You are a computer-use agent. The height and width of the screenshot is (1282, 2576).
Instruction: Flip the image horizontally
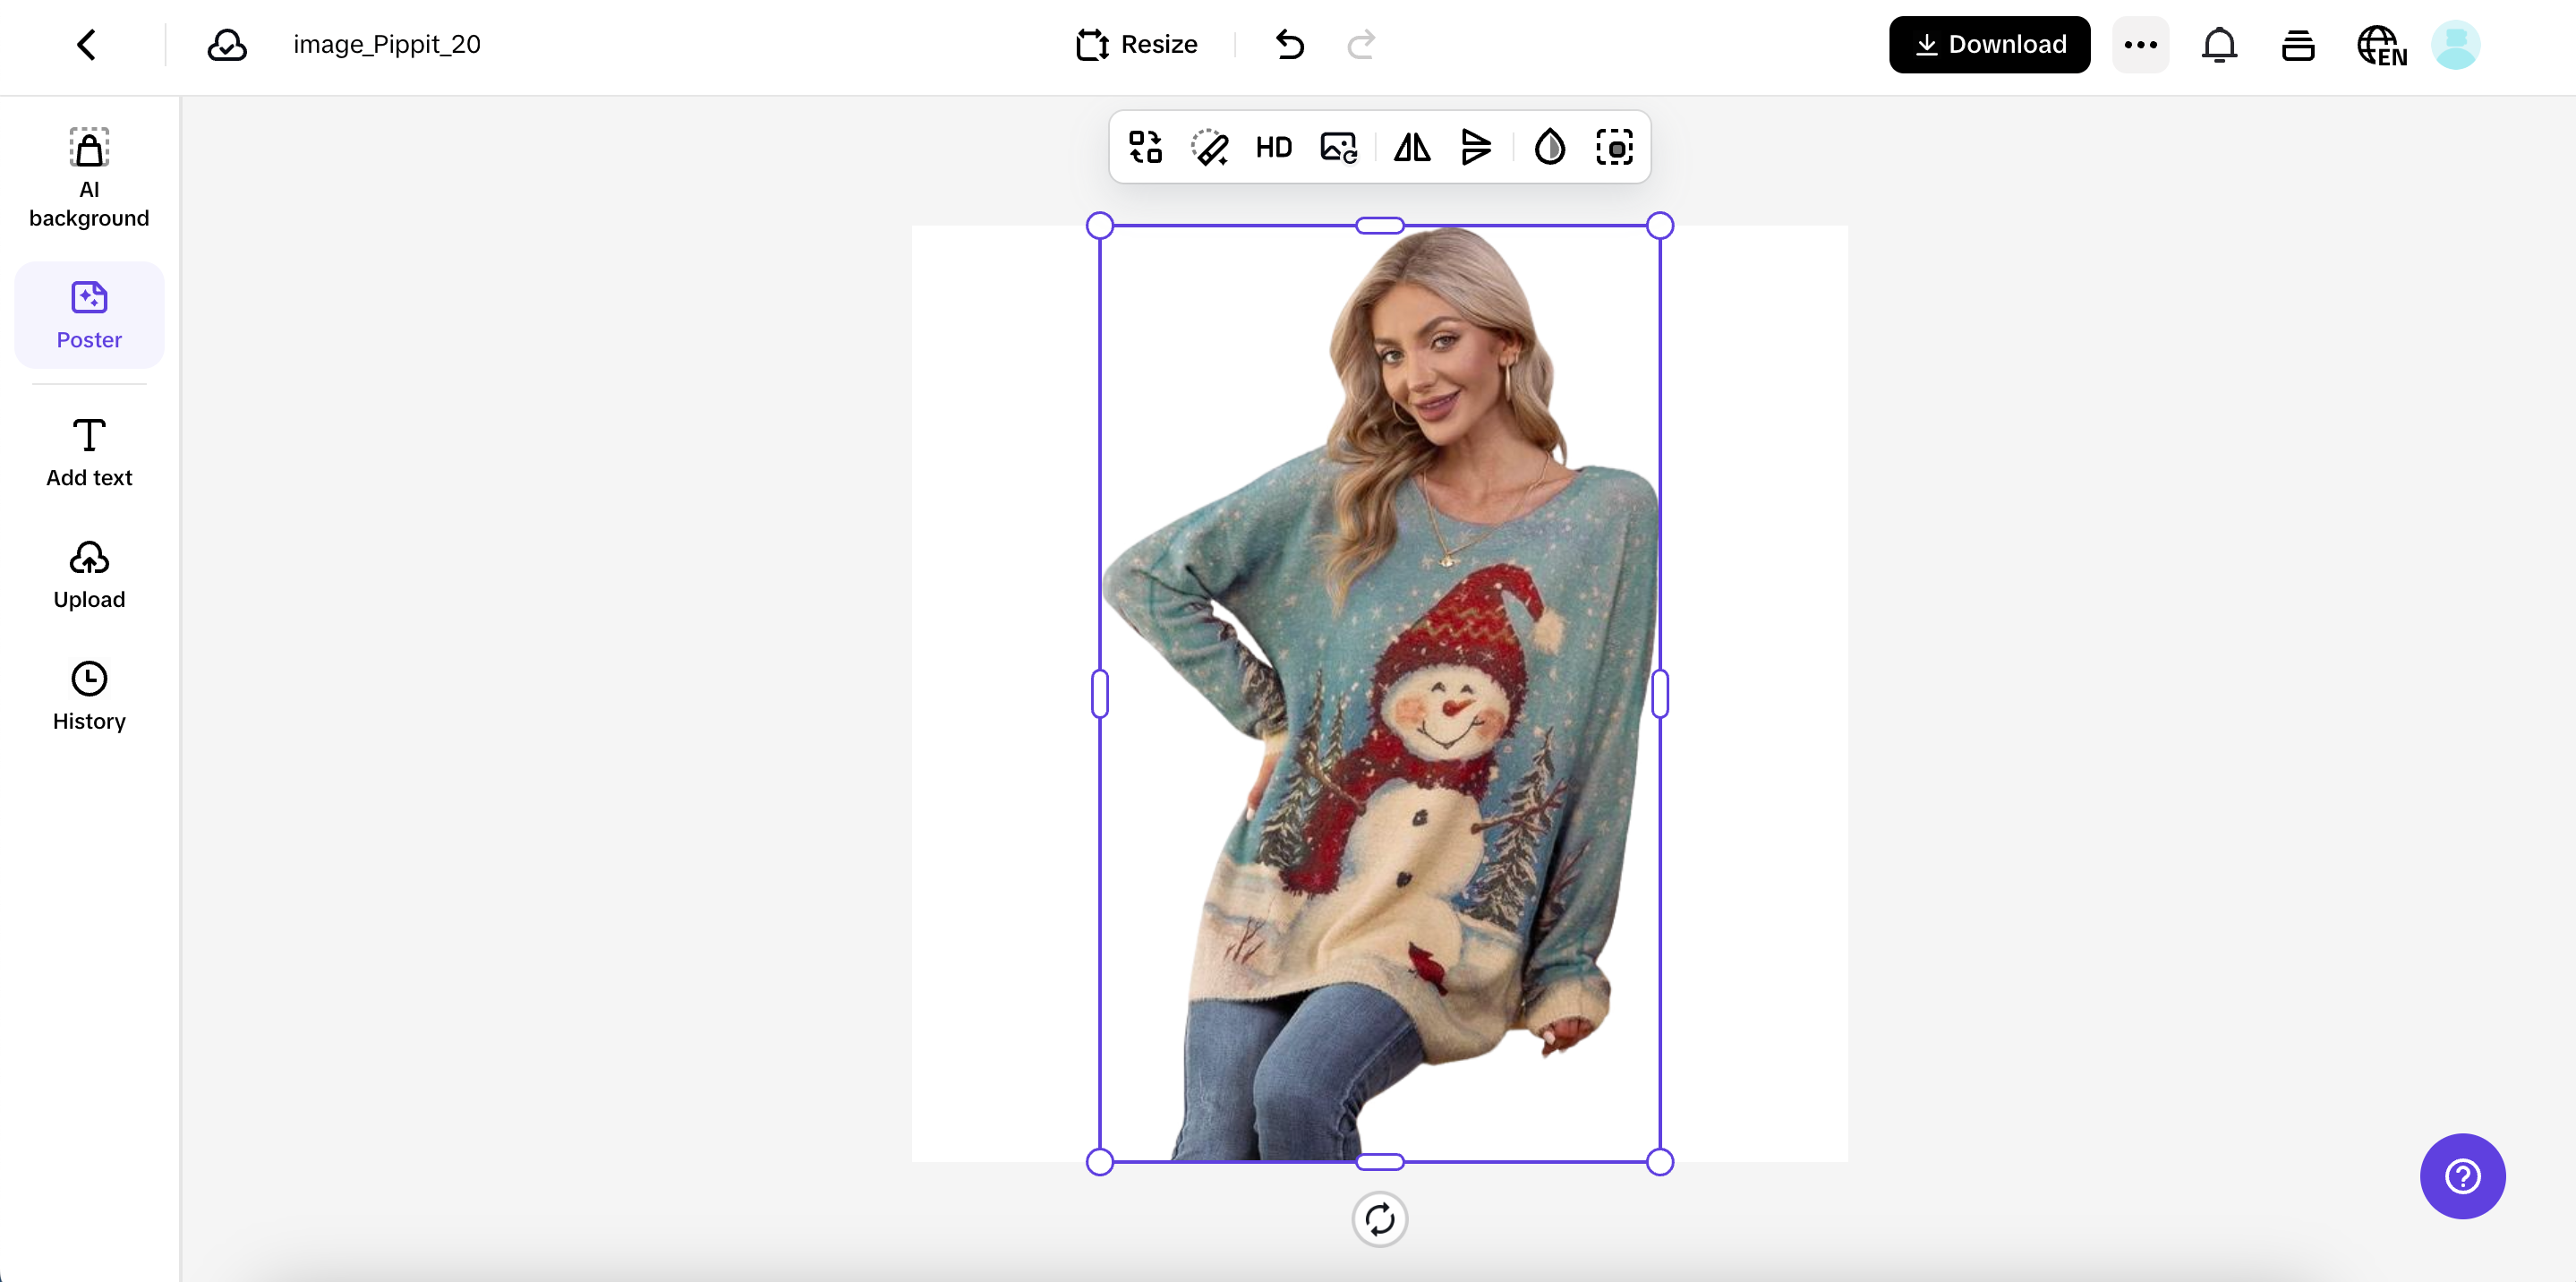pyautogui.click(x=1411, y=147)
